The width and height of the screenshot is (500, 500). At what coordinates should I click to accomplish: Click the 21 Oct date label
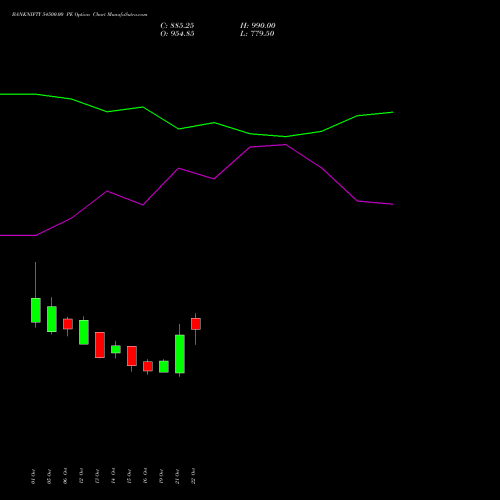(177, 476)
